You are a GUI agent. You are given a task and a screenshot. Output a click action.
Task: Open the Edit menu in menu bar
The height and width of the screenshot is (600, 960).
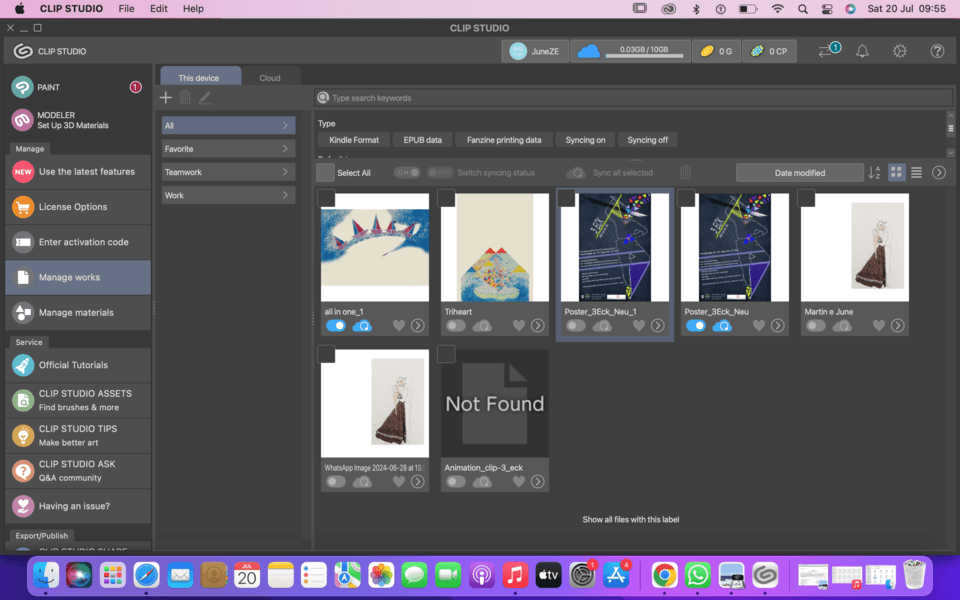[159, 8]
